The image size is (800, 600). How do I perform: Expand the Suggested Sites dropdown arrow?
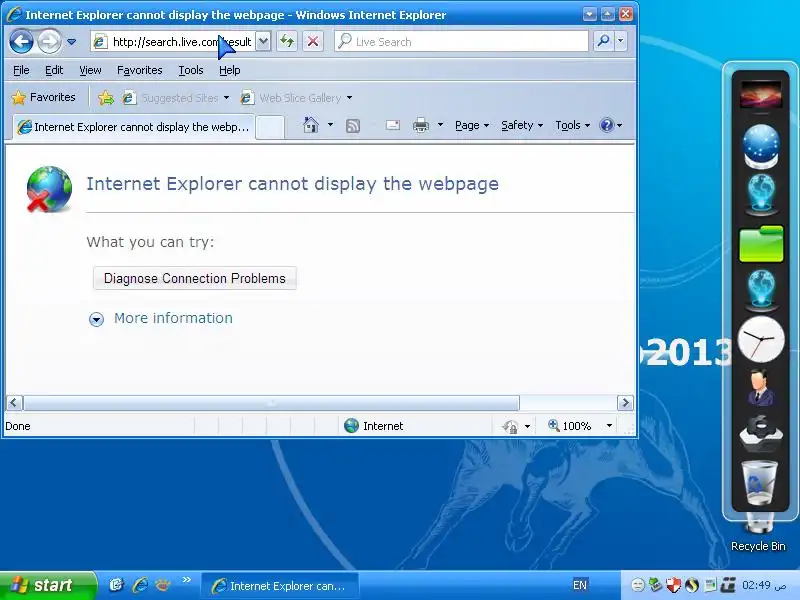pyautogui.click(x=226, y=97)
